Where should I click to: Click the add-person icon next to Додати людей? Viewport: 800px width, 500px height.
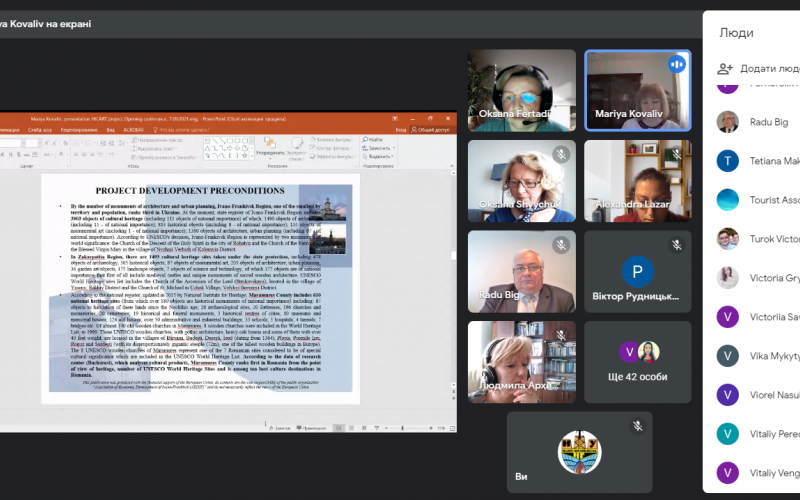tap(725, 68)
